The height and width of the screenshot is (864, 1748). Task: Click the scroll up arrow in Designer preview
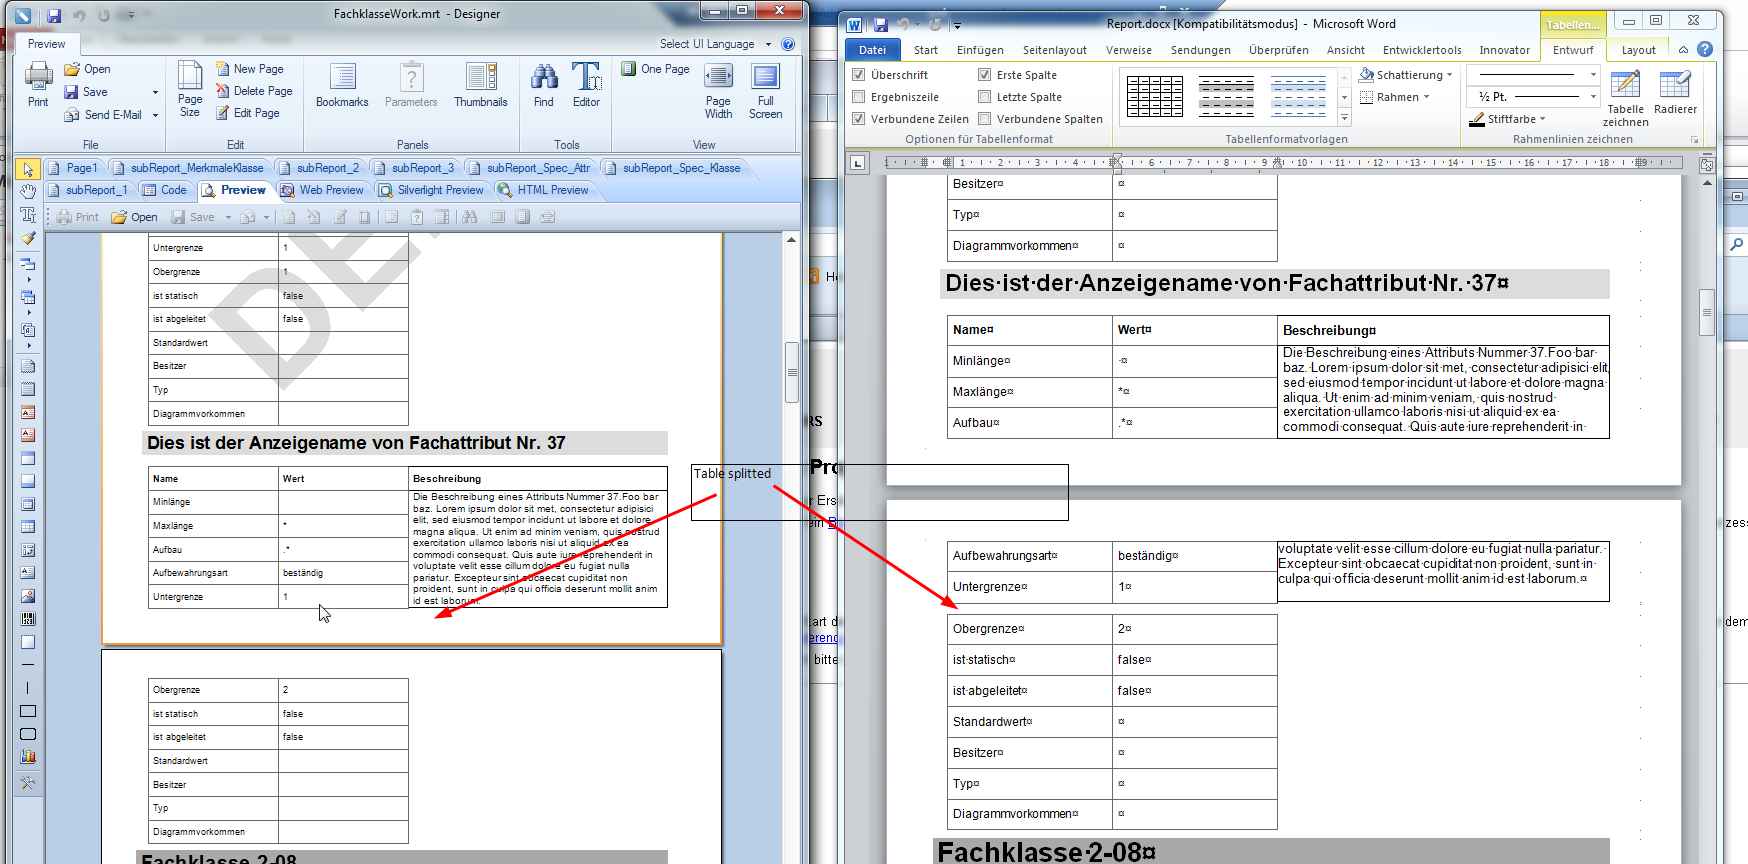coord(791,240)
